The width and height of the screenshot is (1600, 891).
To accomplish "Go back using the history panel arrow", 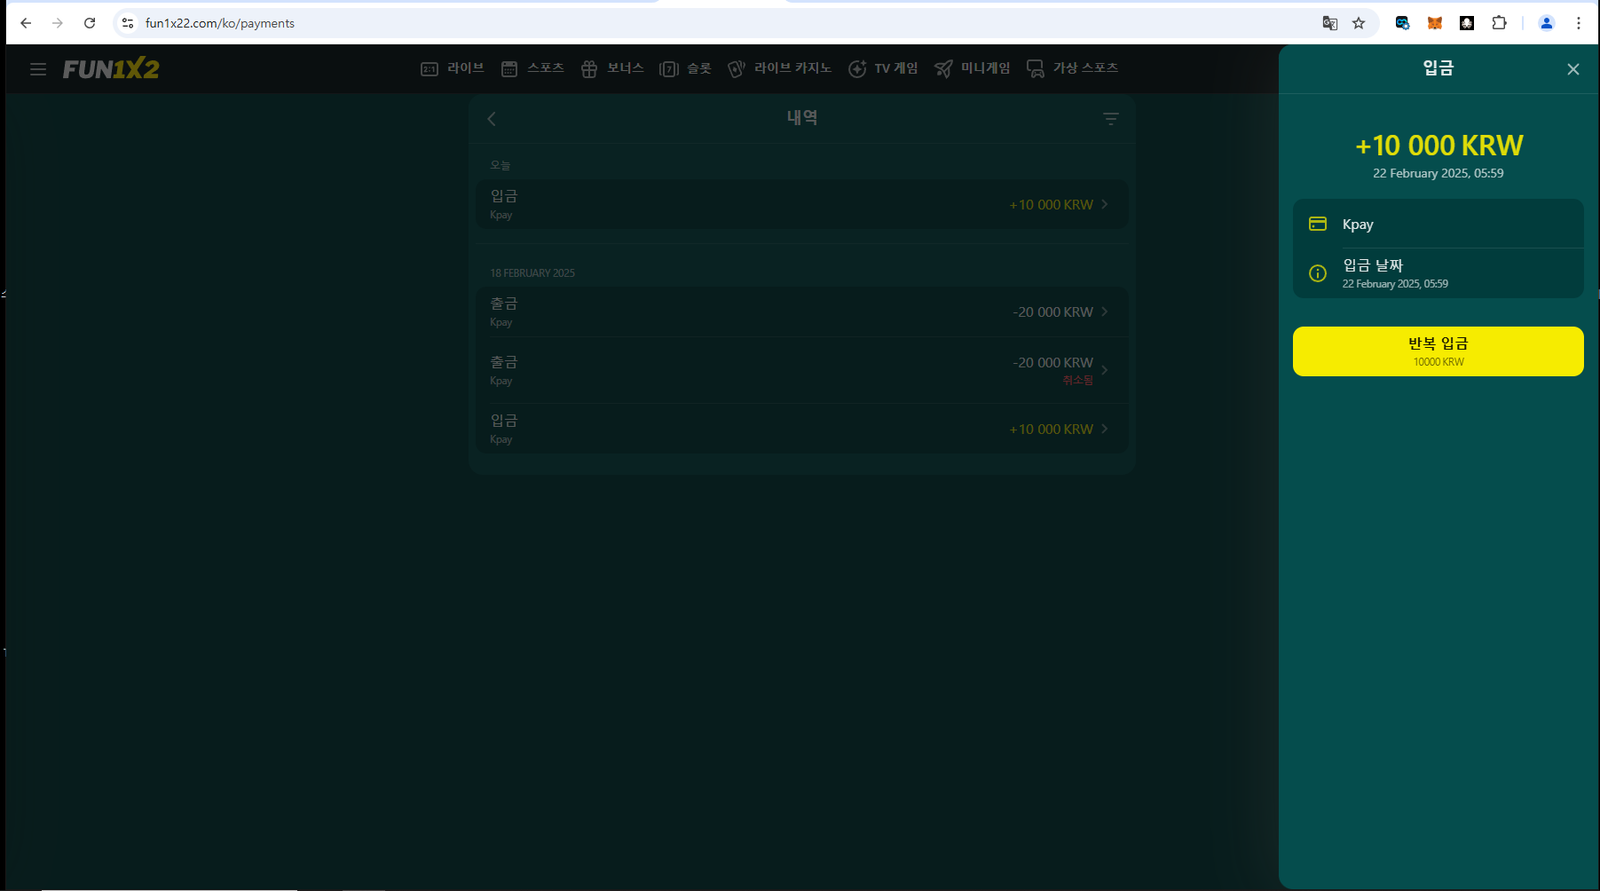I will [x=491, y=119].
